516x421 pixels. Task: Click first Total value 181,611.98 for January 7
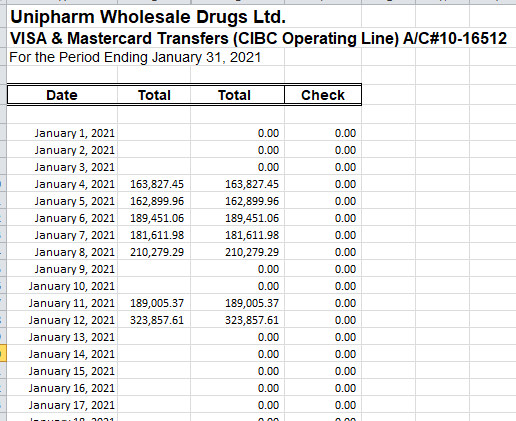coord(157,235)
